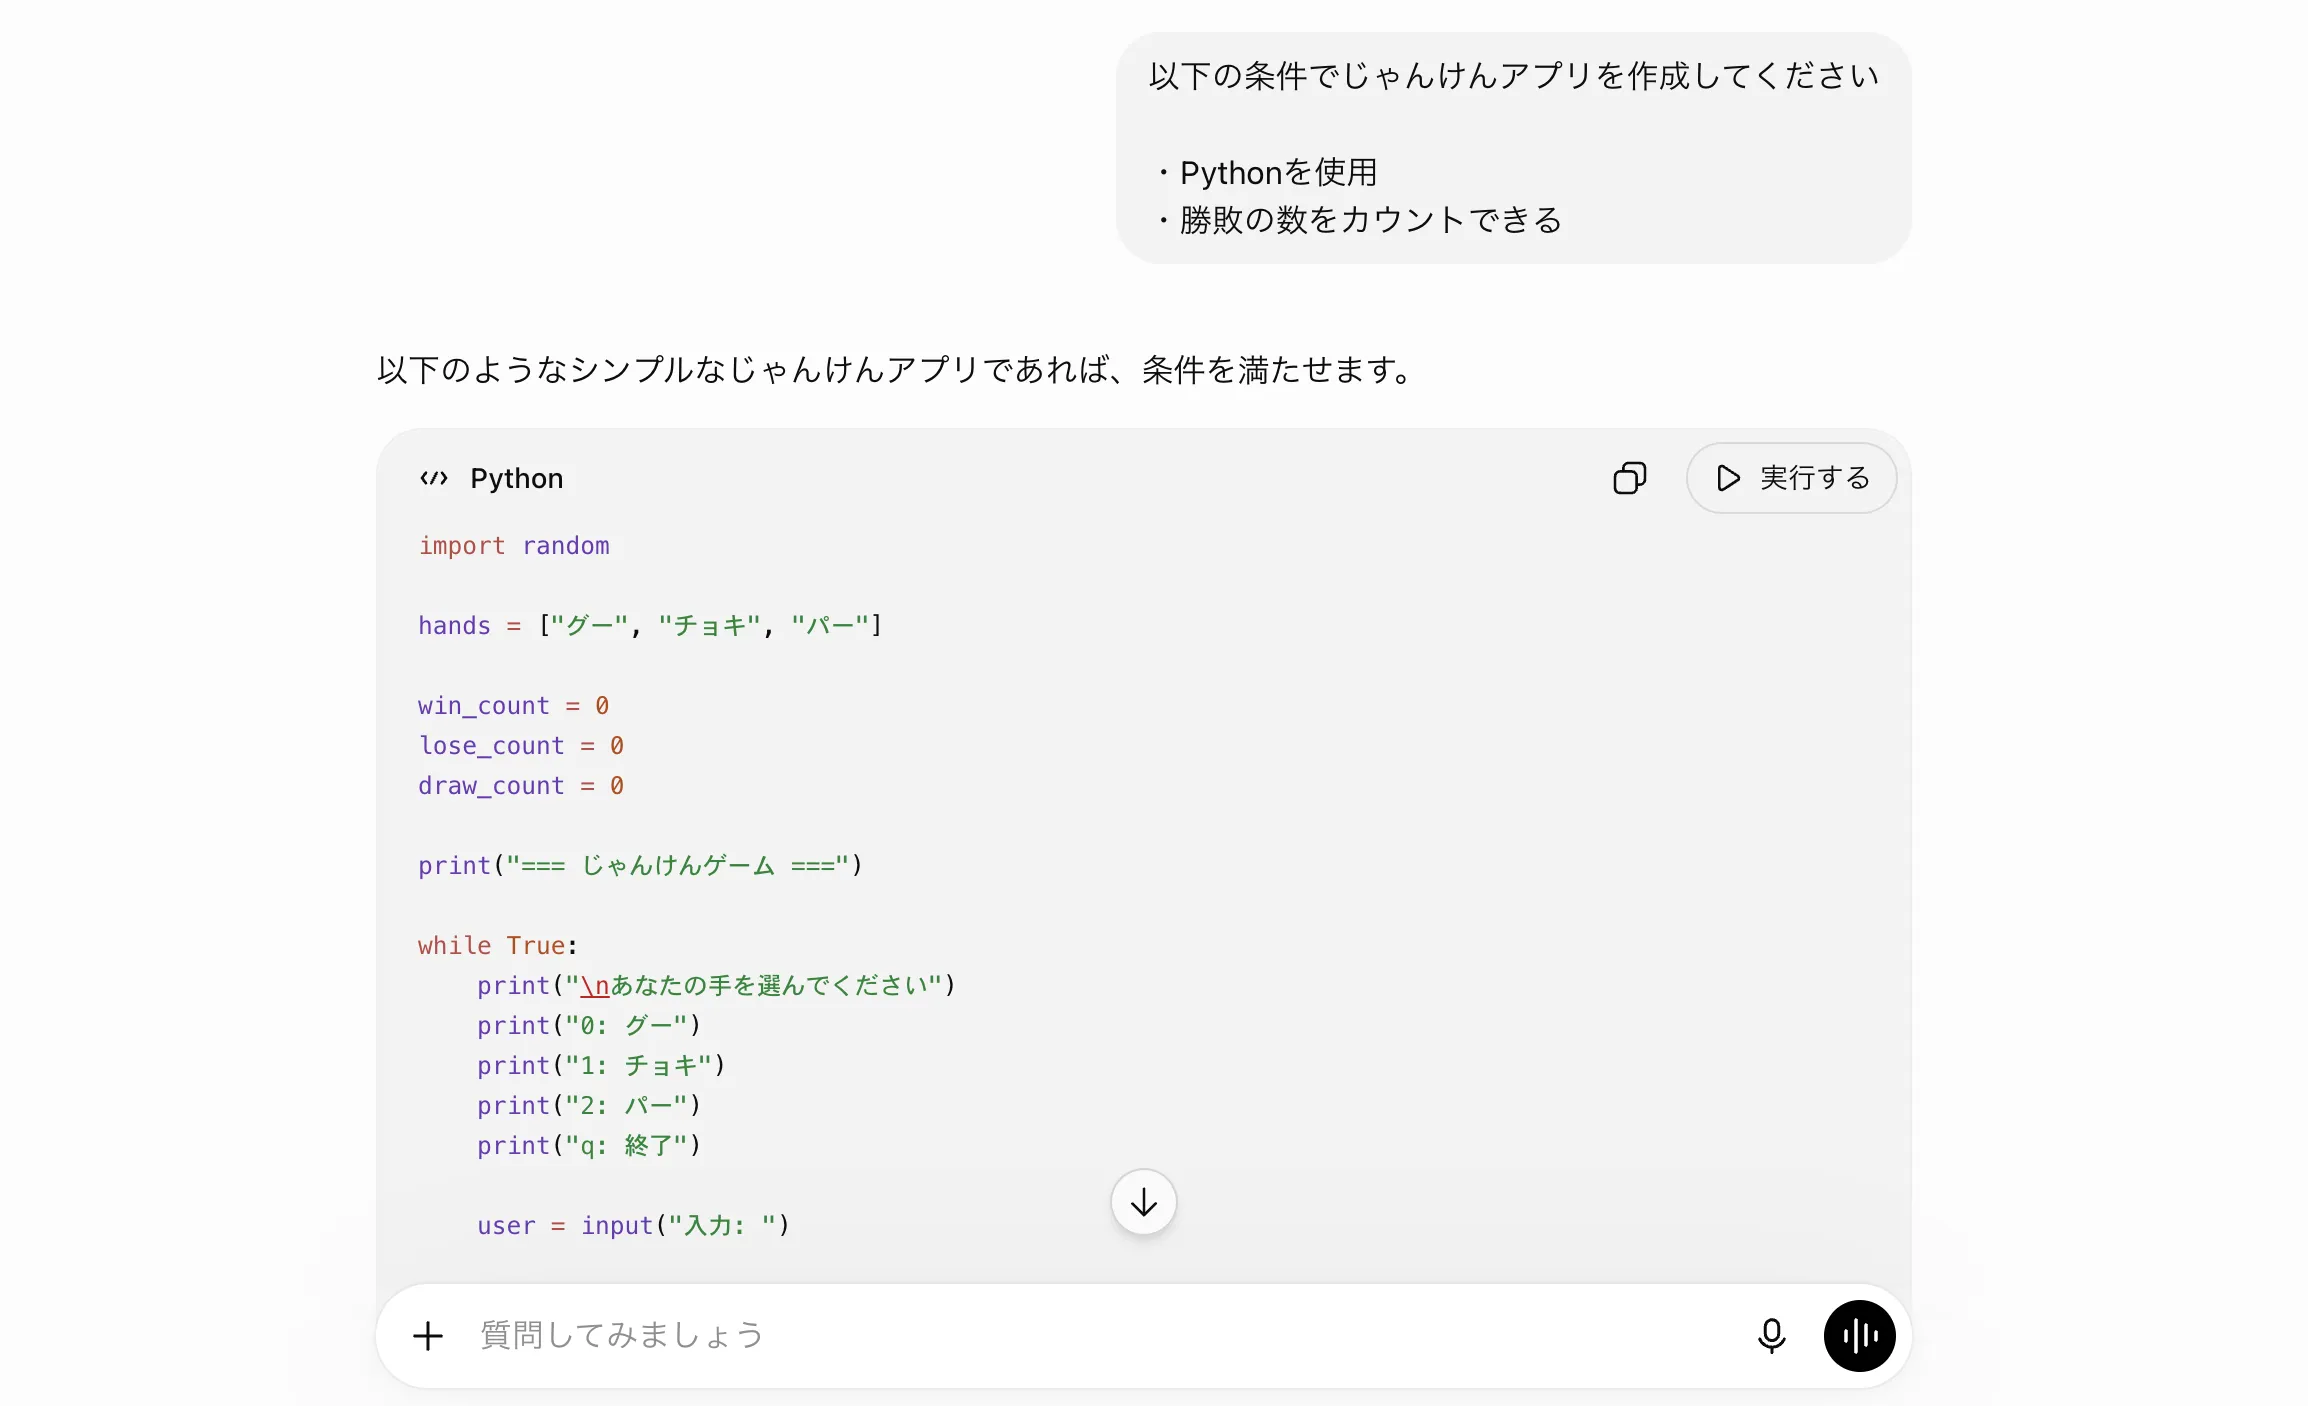The height and width of the screenshot is (1406, 2308).
Task: Click the print あなたの手を選んでください line
Action: tap(716, 986)
